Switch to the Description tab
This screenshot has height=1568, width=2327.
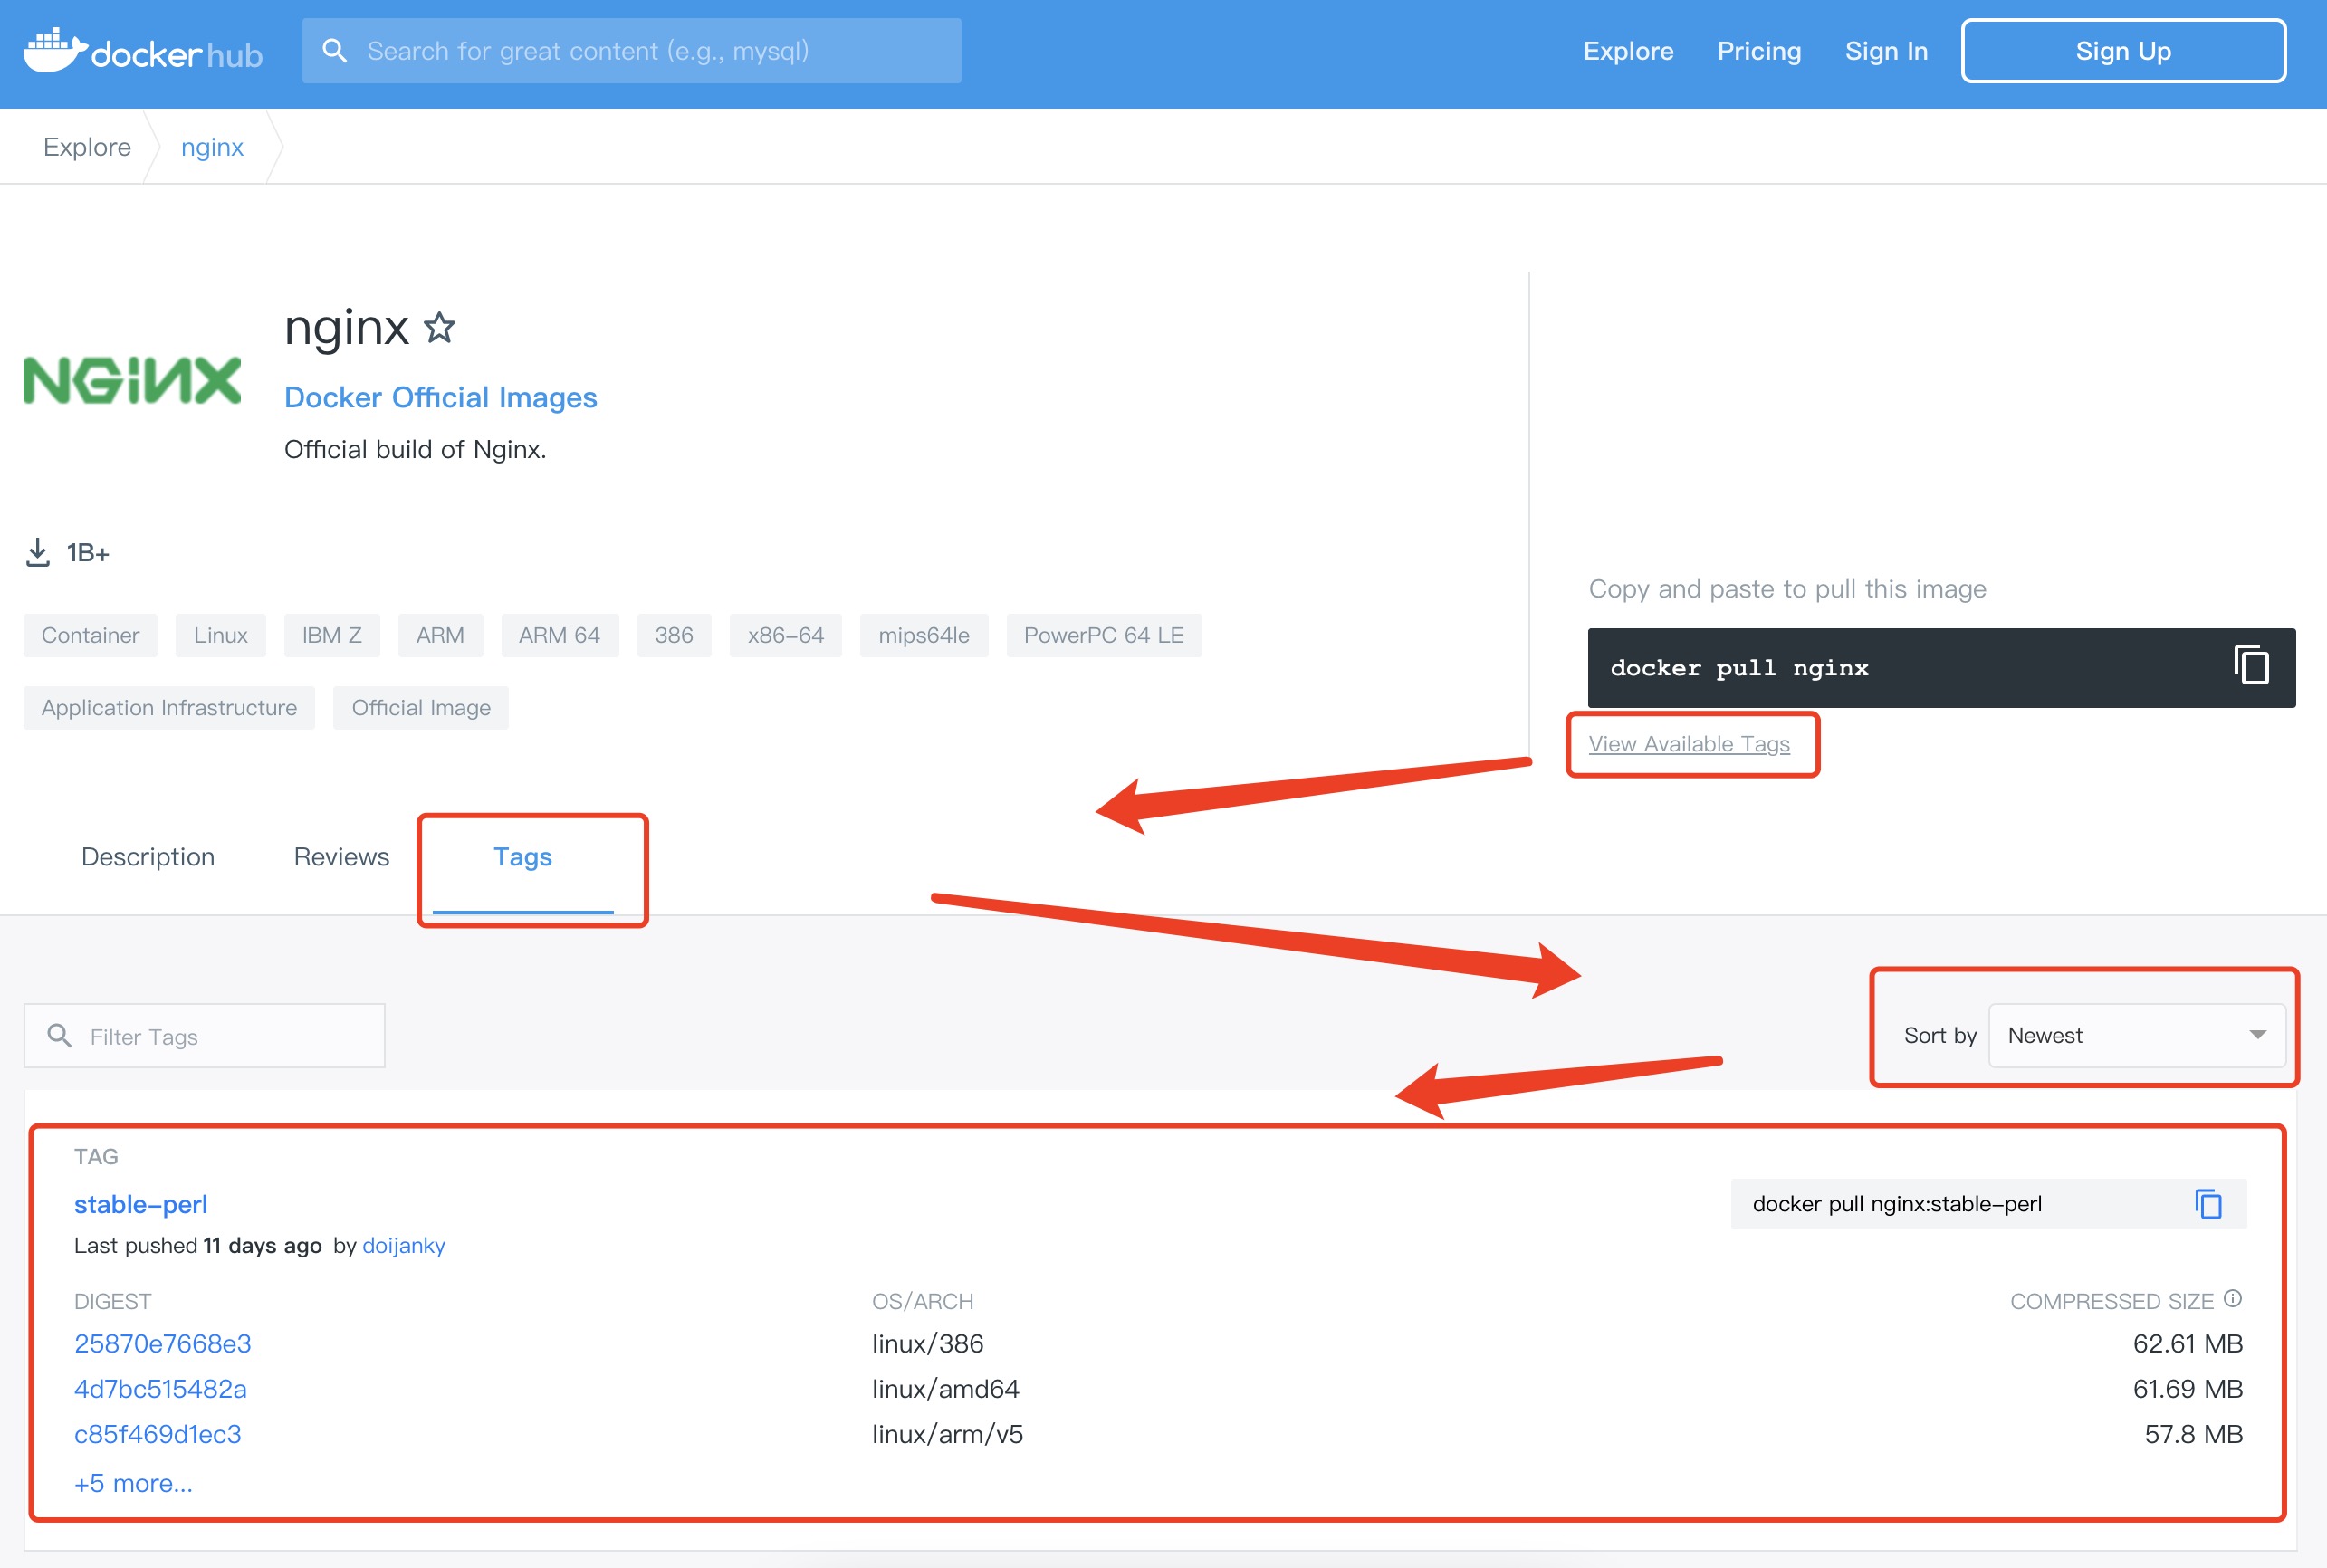(x=148, y=857)
